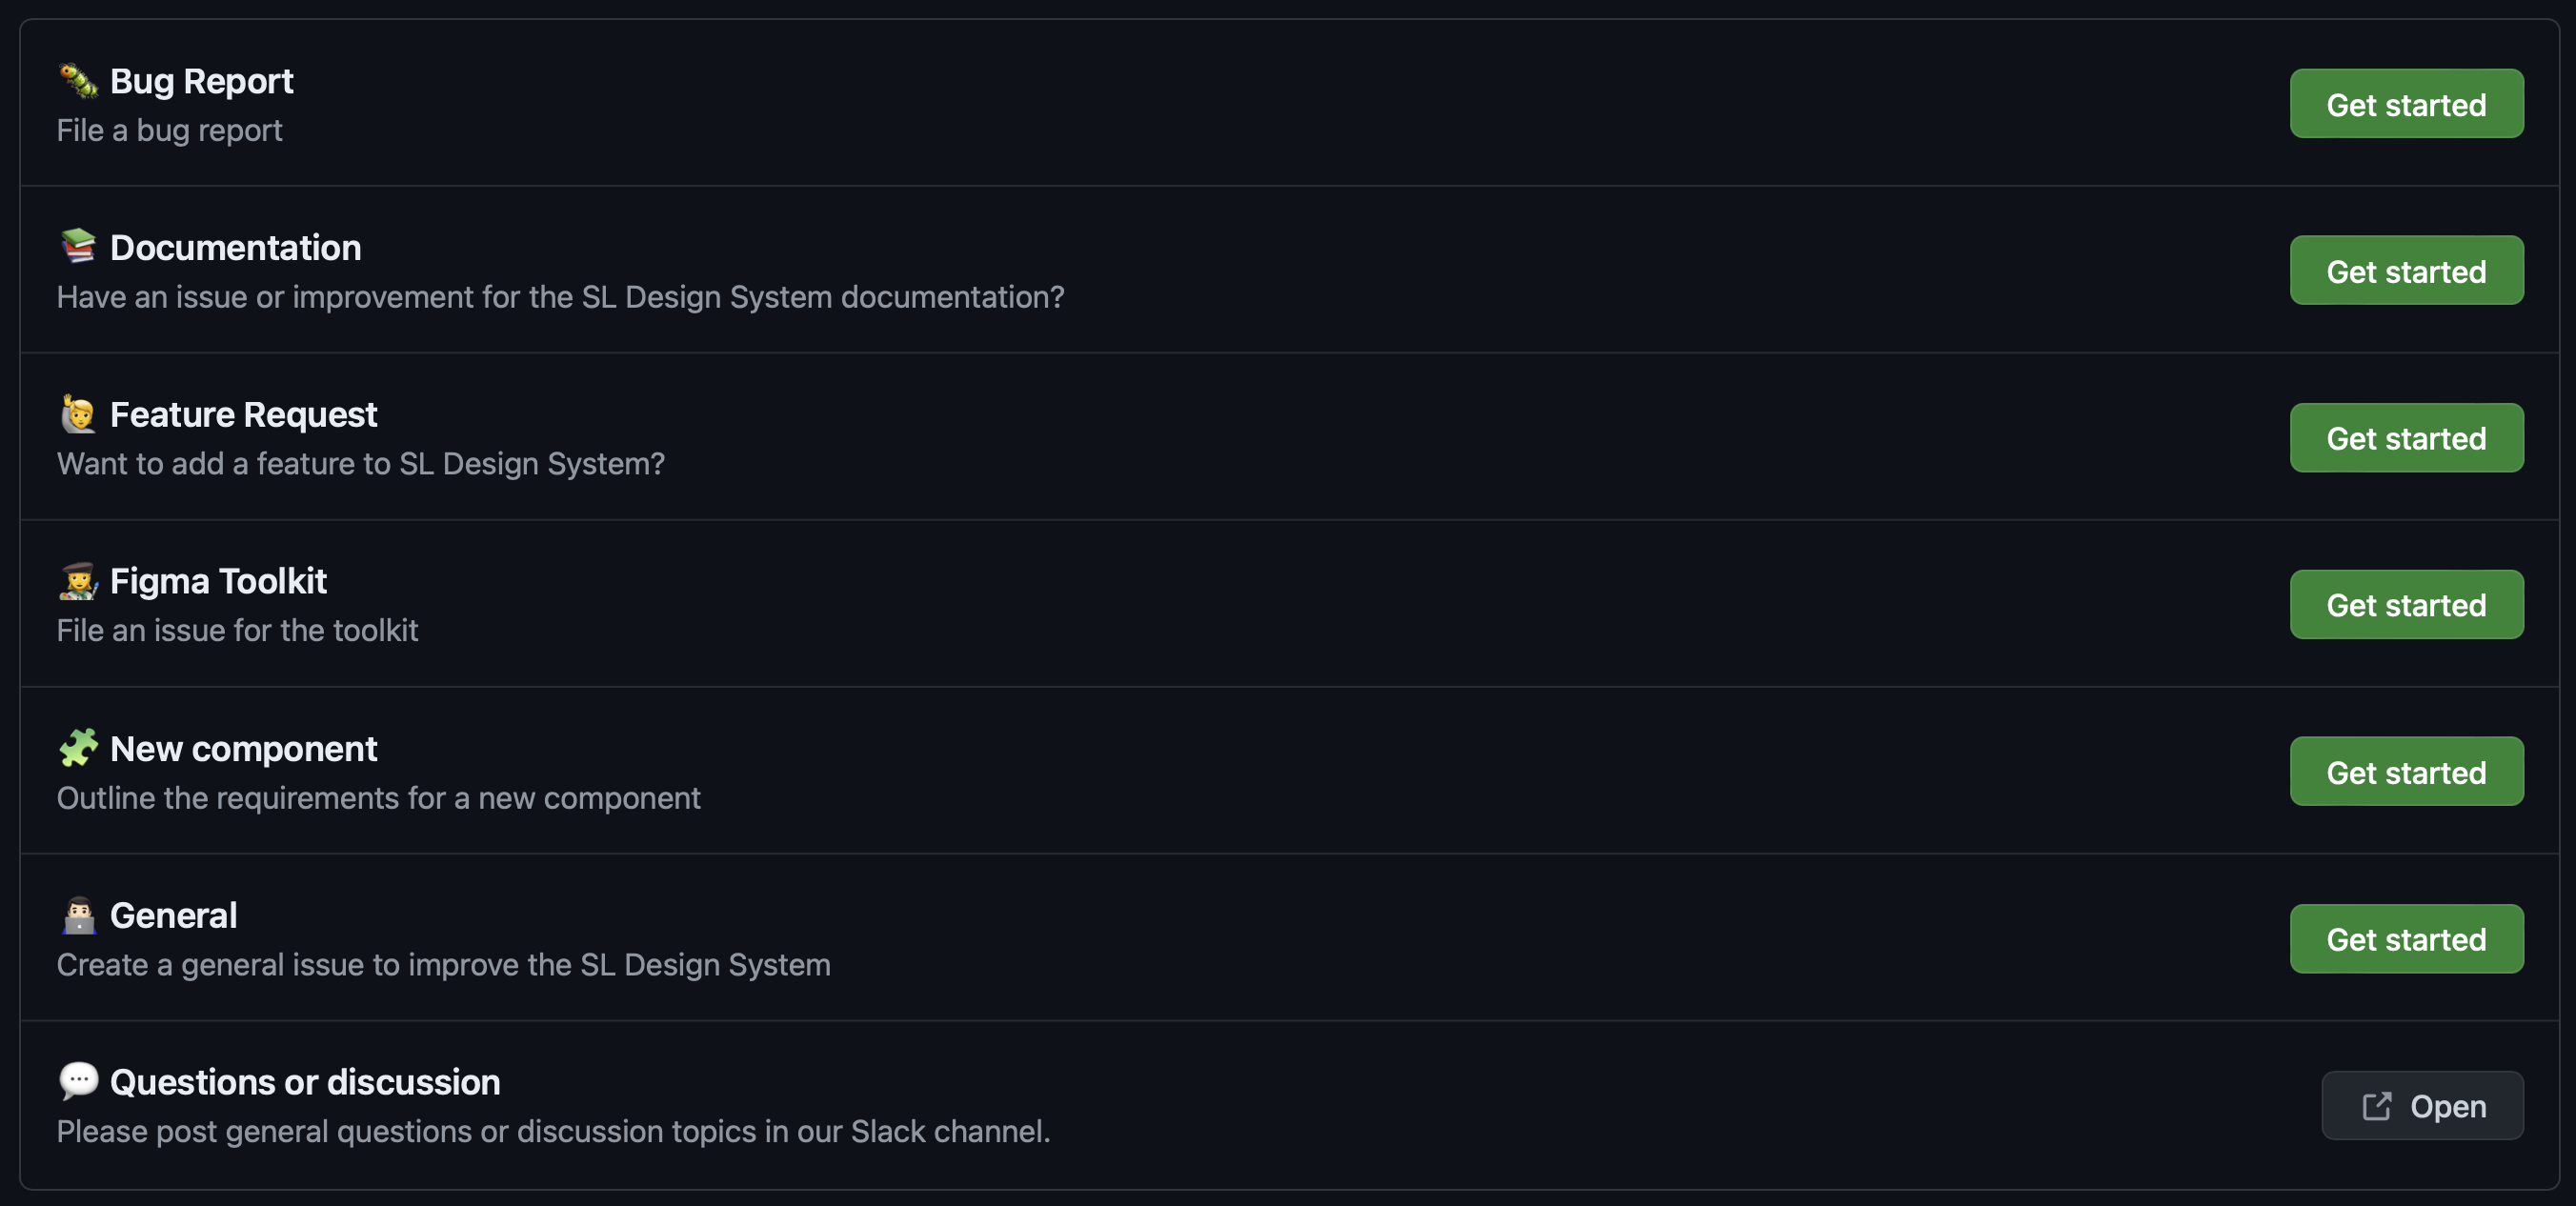
Task: Click the speech bubble icon beside Questions or discussion
Action: [x=78, y=1081]
